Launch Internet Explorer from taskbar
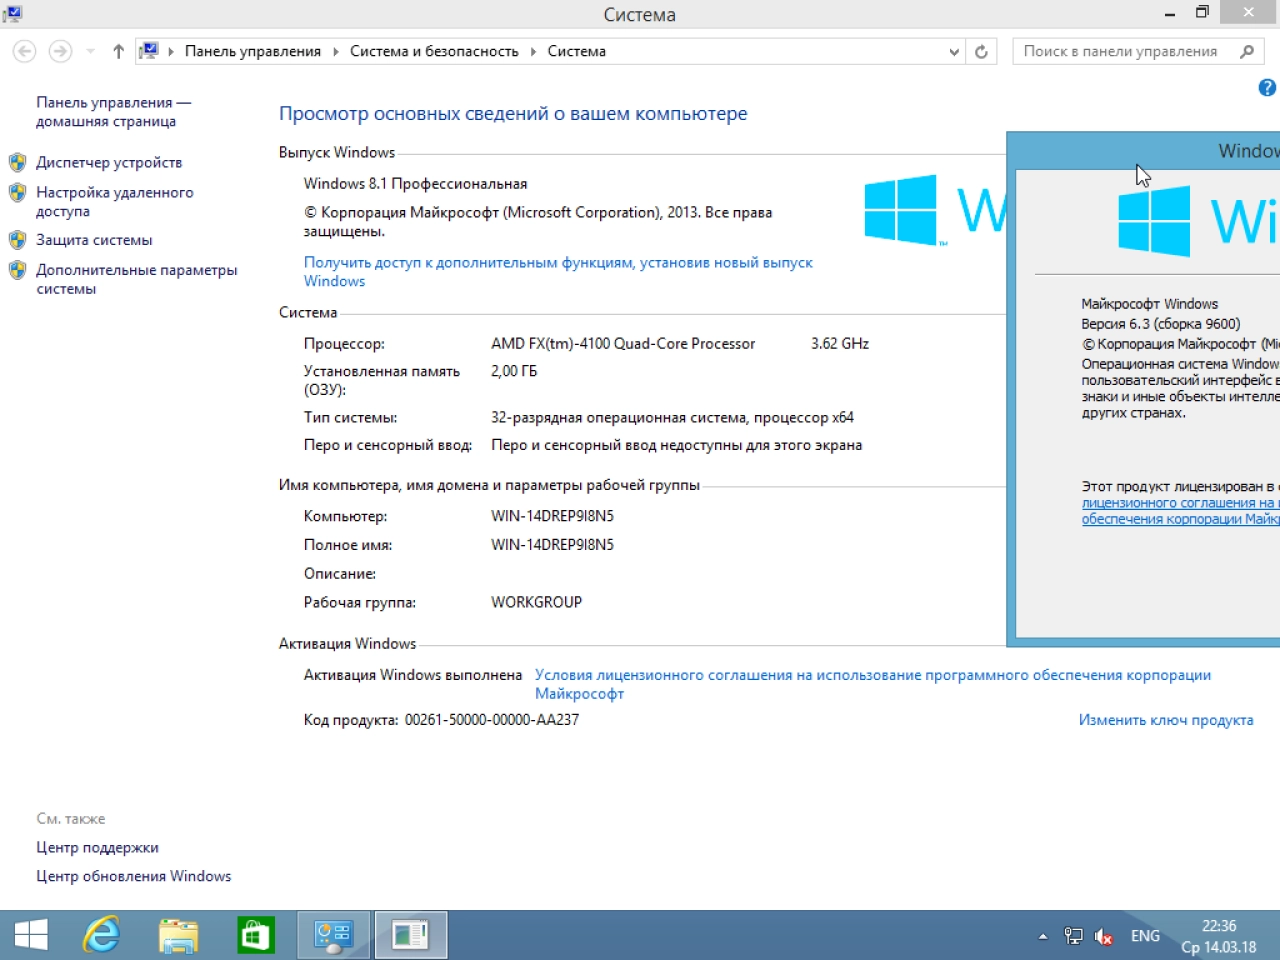 101,935
